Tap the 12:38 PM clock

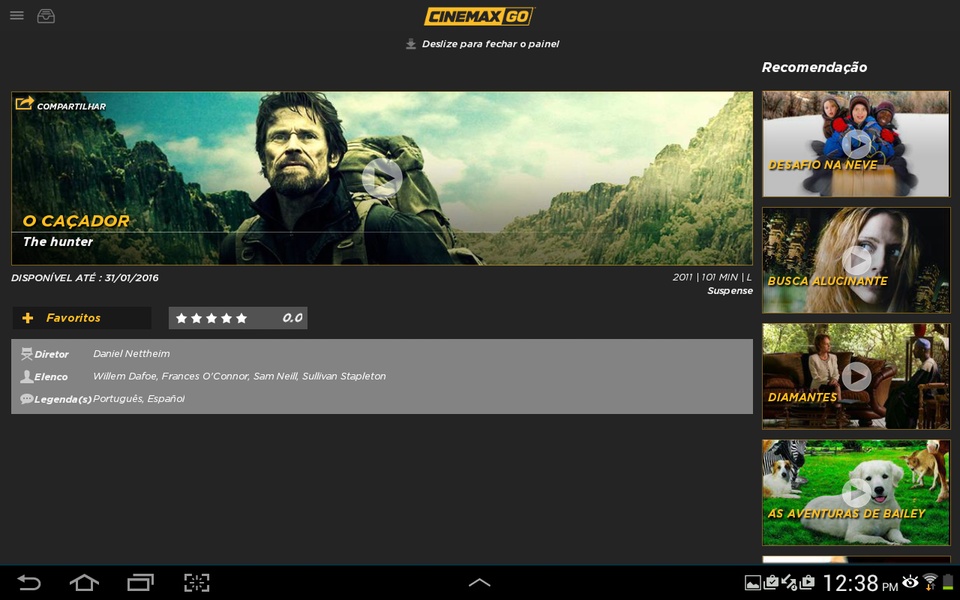pos(860,583)
